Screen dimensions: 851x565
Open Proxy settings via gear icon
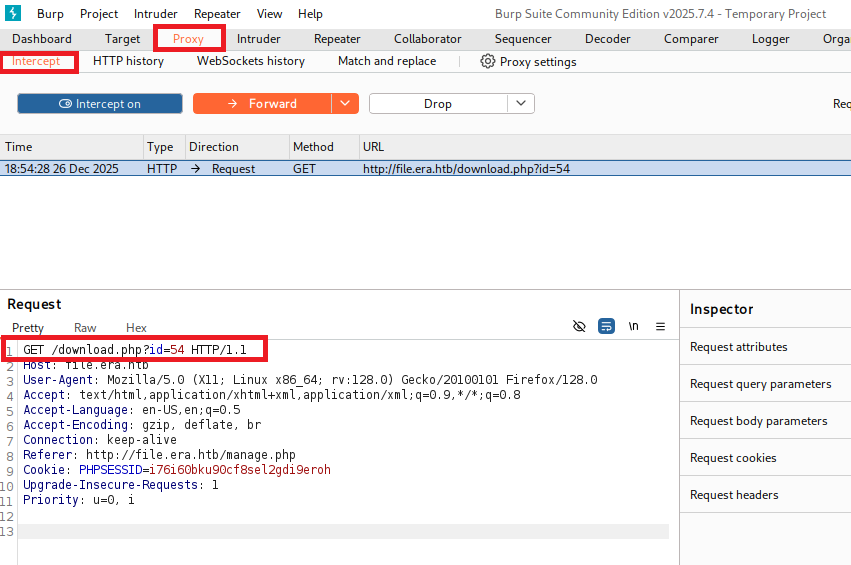pos(488,61)
